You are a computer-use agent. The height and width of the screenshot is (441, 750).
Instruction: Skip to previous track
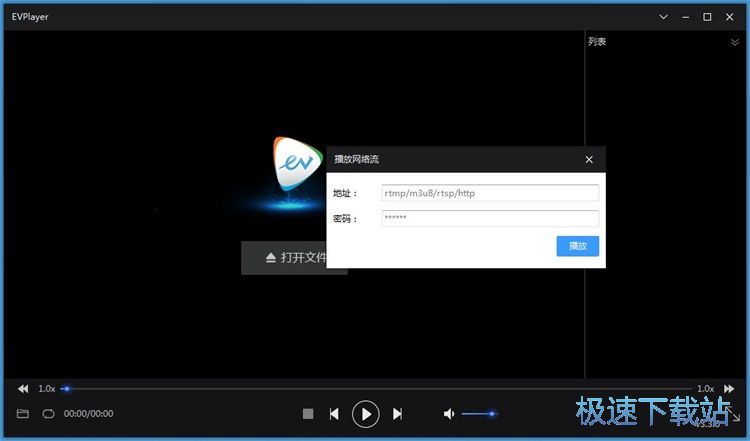click(334, 414)
